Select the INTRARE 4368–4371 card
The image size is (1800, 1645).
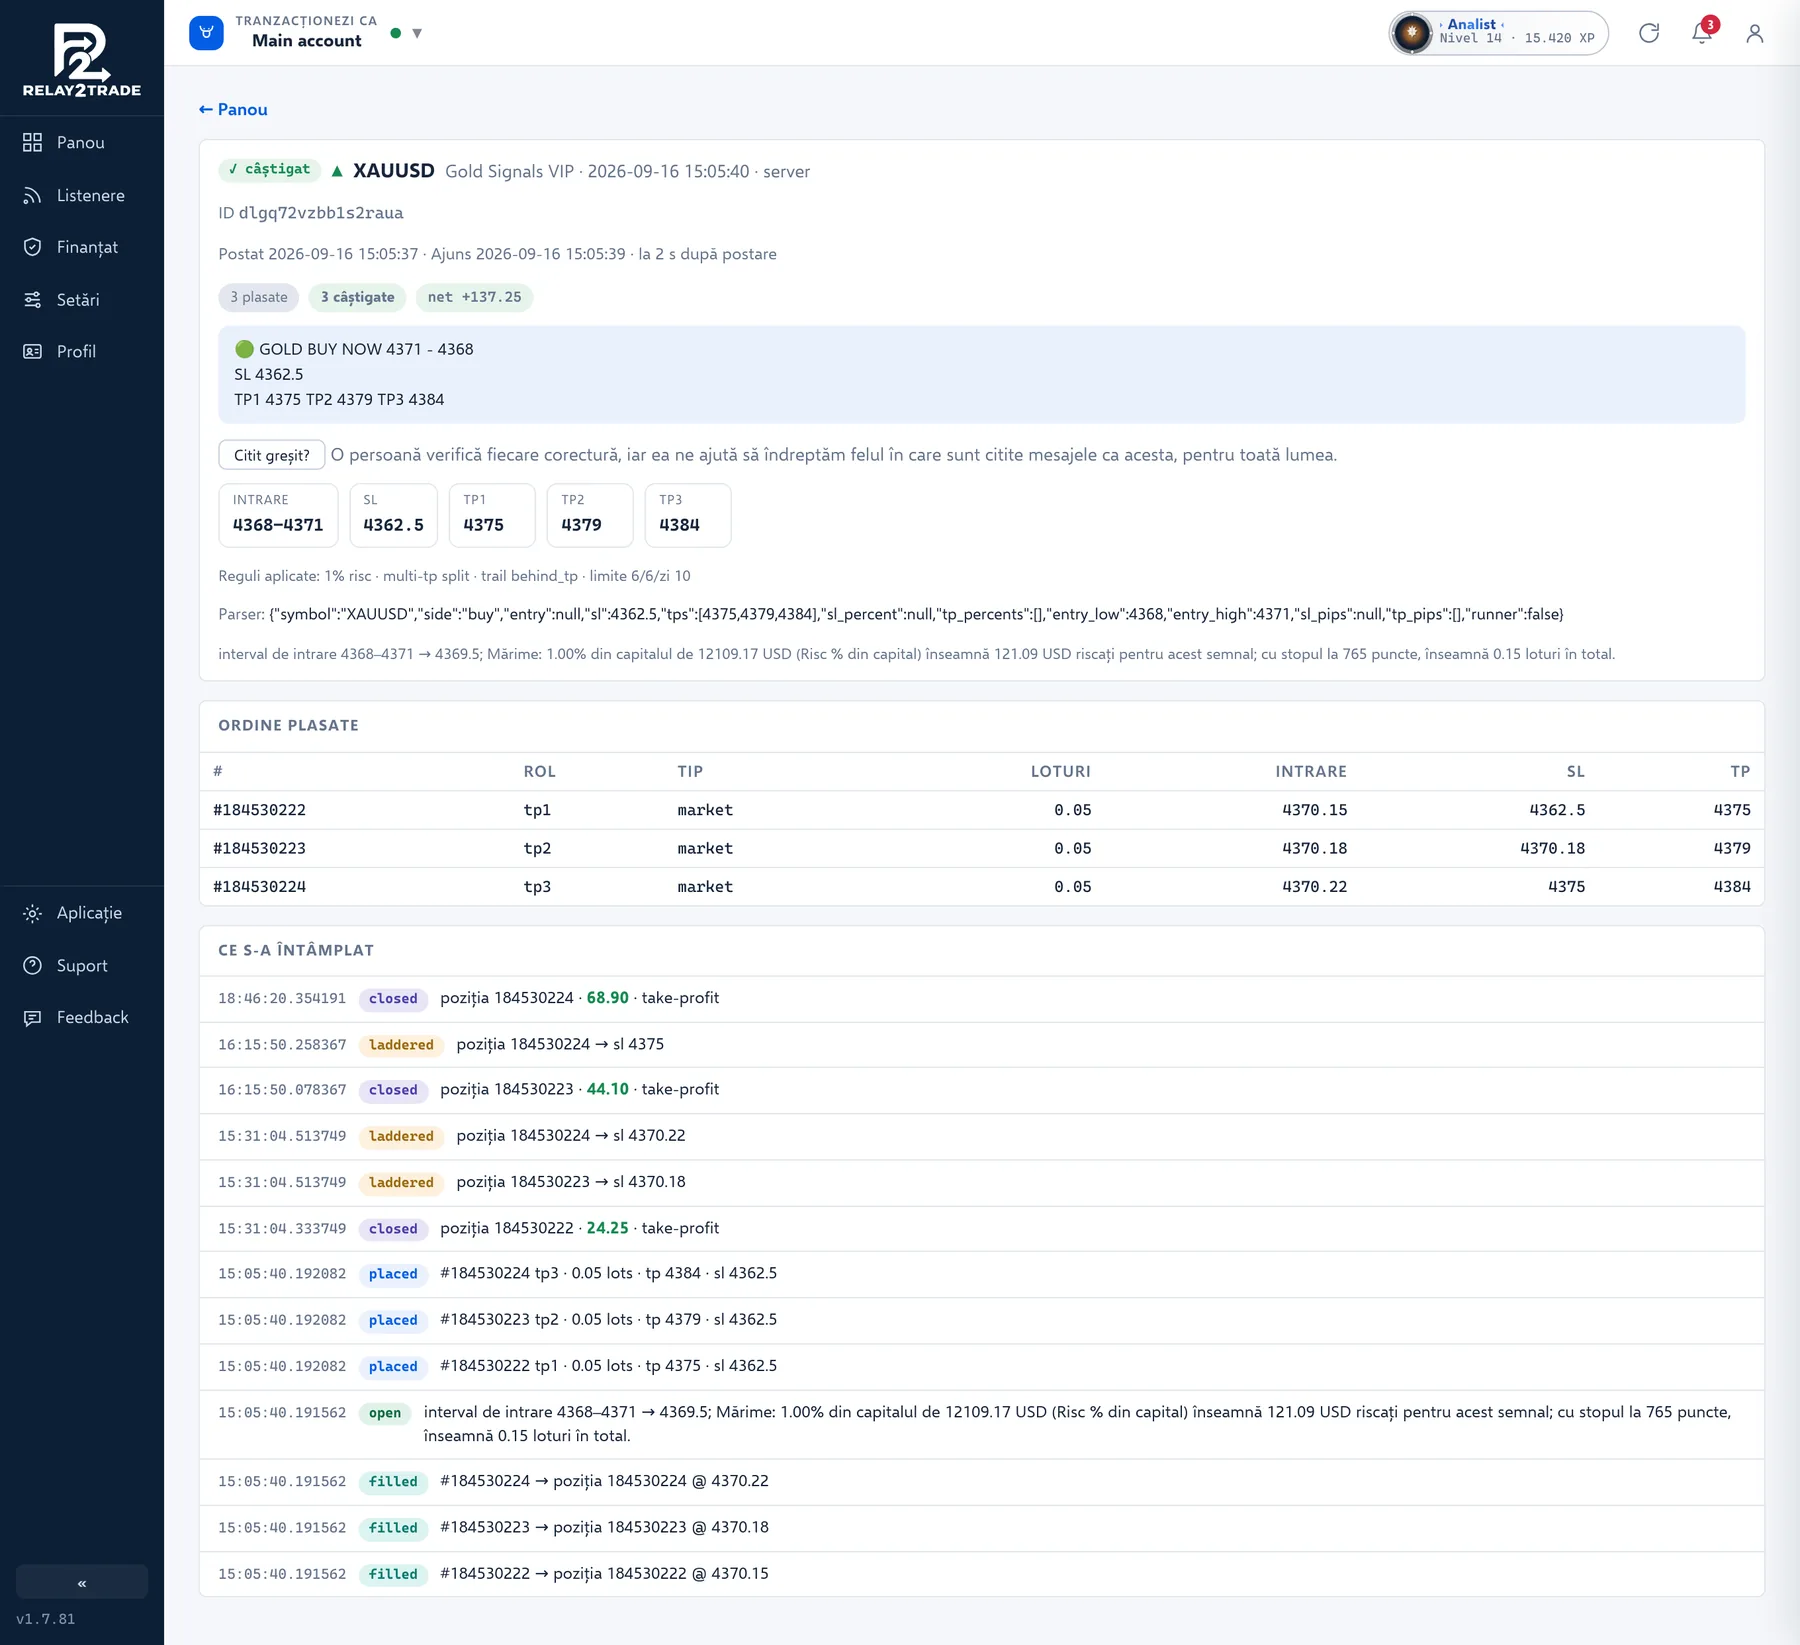[278, 515]
